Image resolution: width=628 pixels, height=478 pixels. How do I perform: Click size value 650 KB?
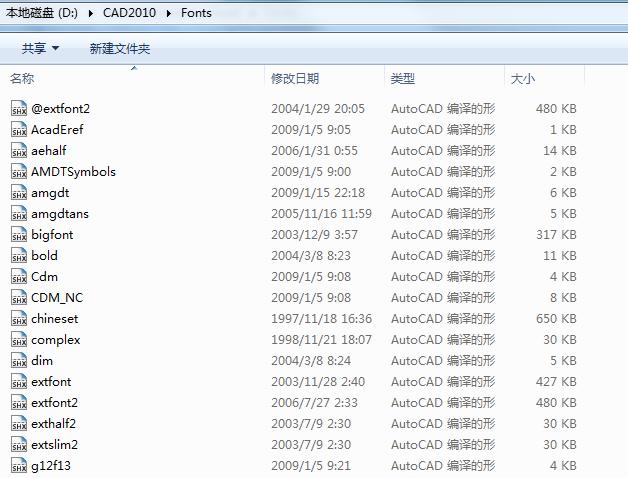(556, 319)
